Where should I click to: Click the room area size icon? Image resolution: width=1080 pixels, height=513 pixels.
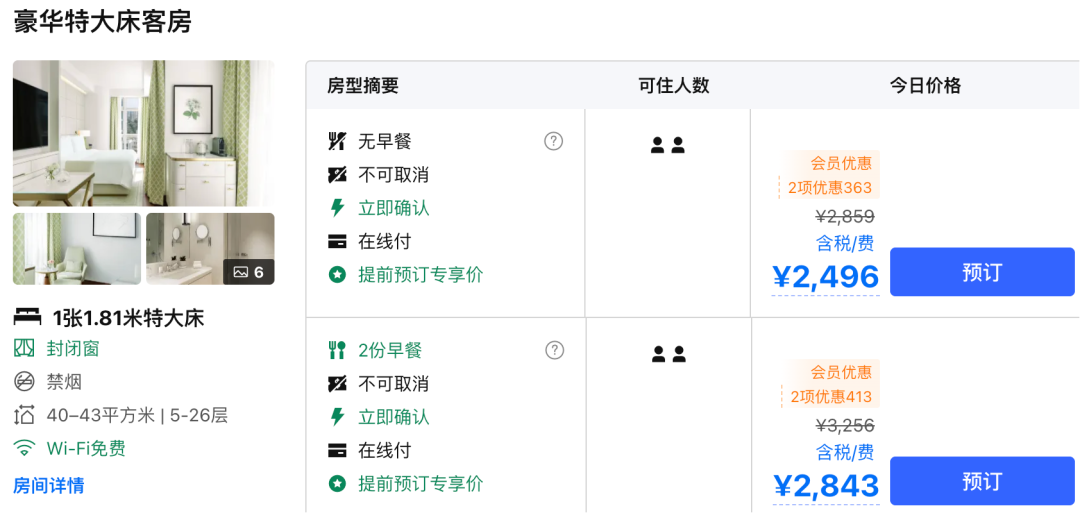click(24, 415)
